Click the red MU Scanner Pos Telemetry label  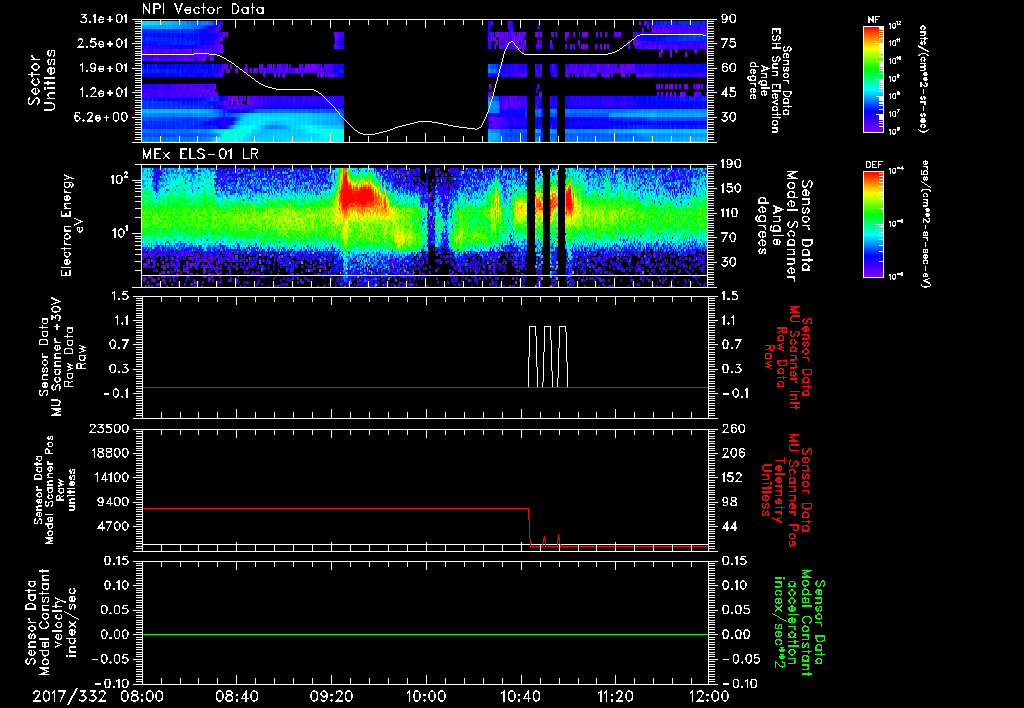(786, 489)
